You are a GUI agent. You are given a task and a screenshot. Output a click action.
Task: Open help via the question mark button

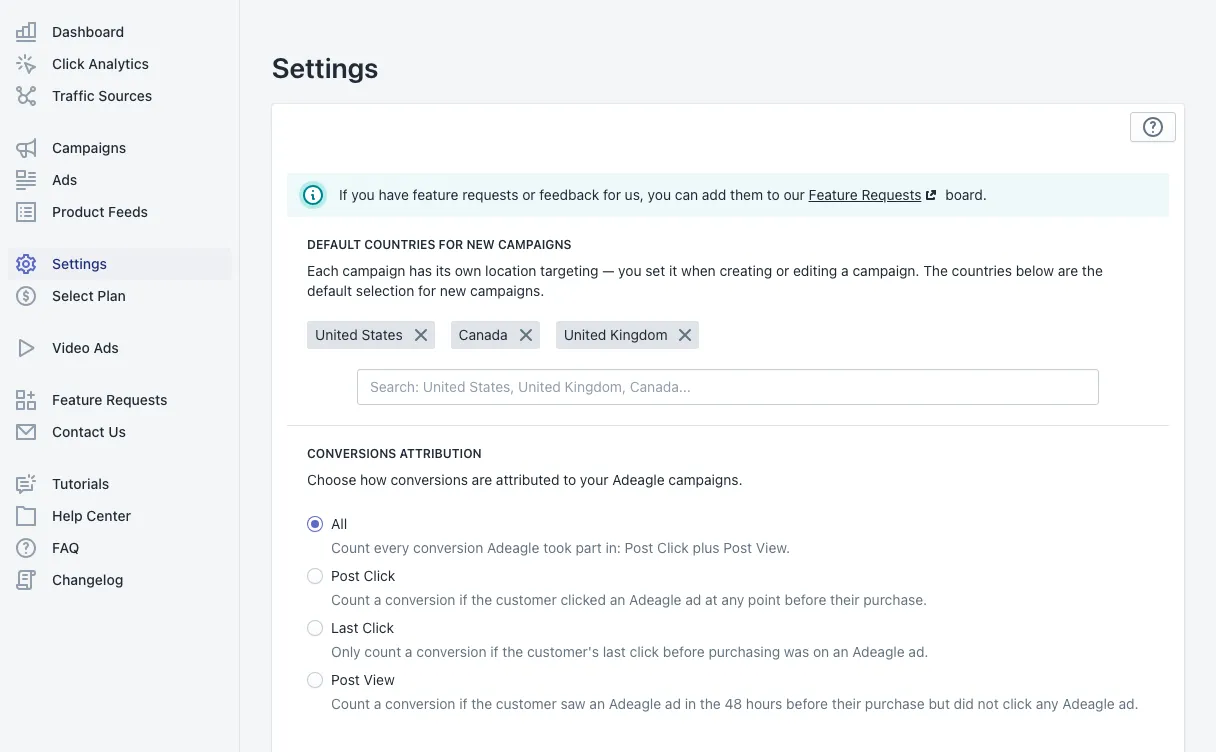[x=1153, y=127]
